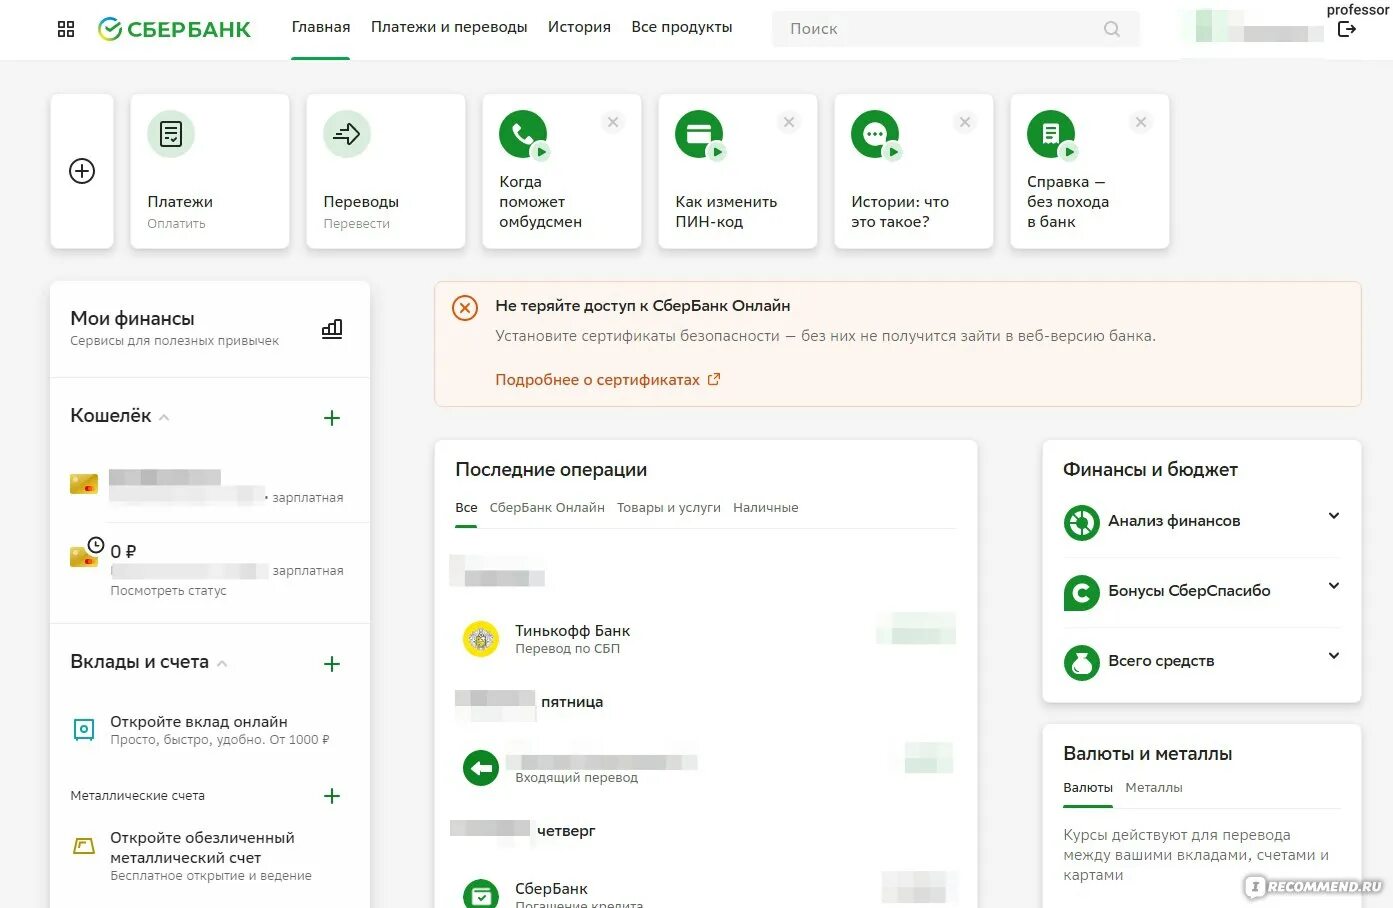Open the Справка document story icon
The width and height of the screenshot is (1393, 908).
[1052, 134]
